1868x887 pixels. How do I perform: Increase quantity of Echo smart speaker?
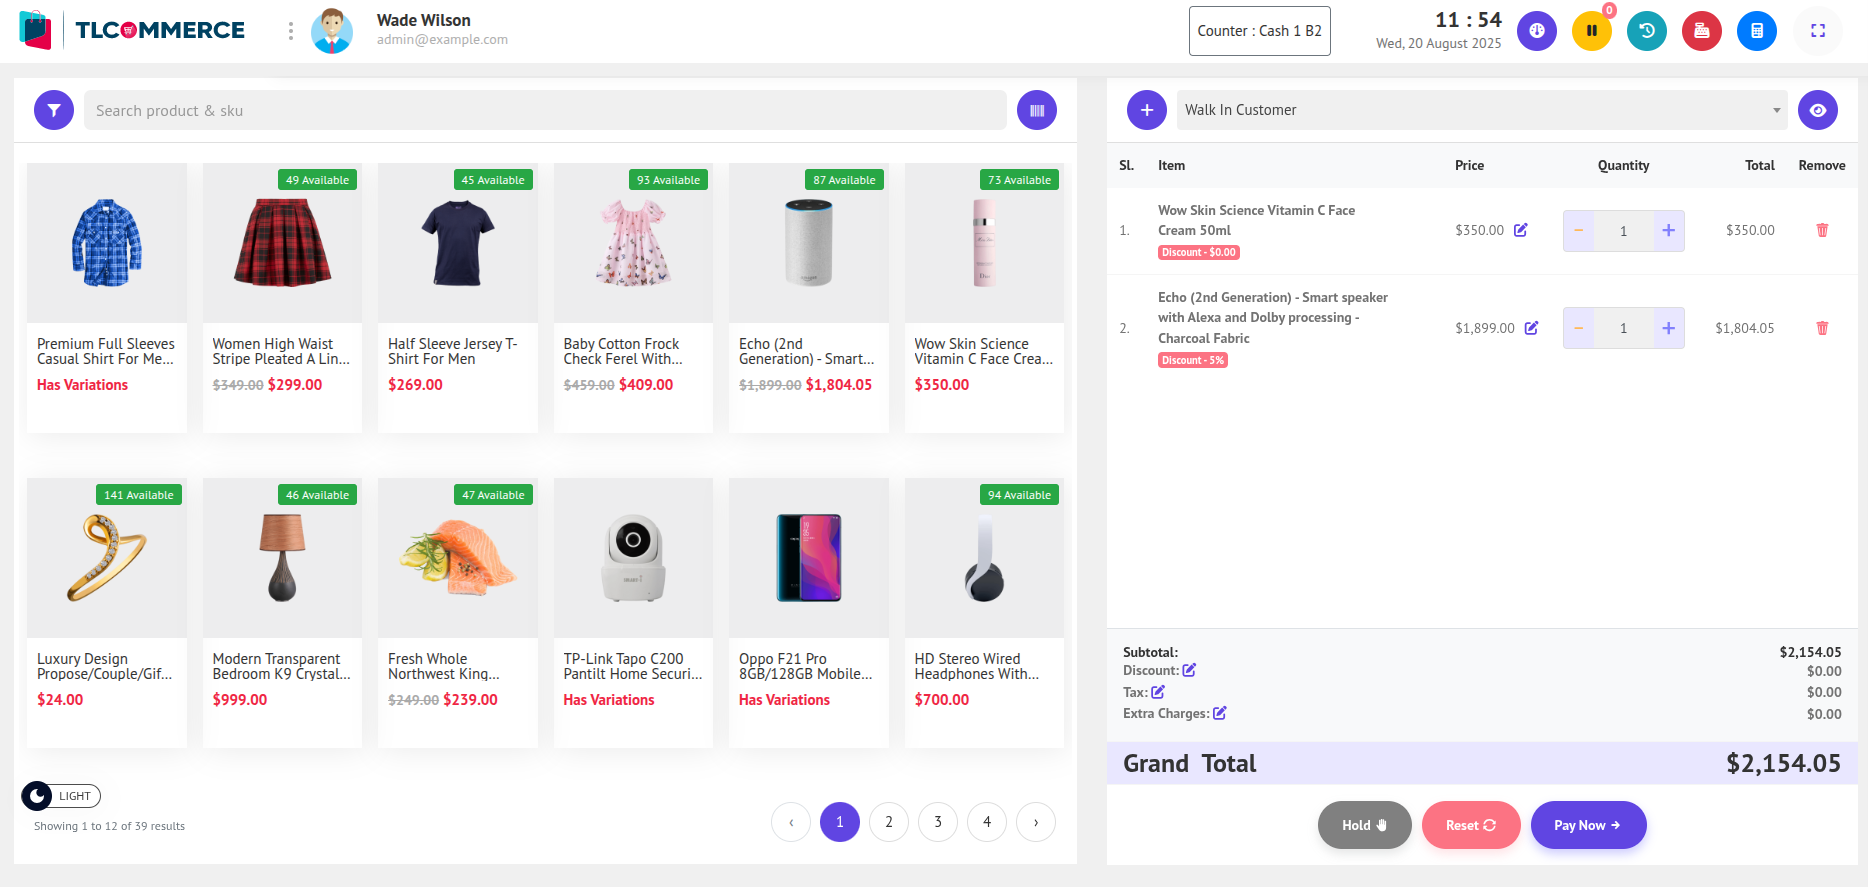[x=1667, y=328]
